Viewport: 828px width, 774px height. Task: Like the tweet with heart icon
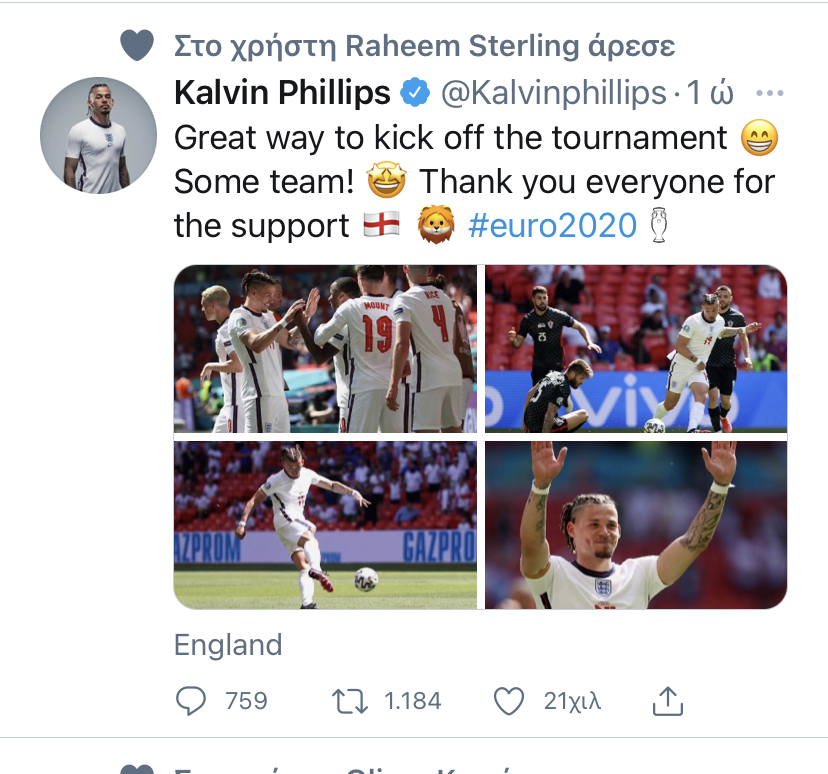point(511,701)
